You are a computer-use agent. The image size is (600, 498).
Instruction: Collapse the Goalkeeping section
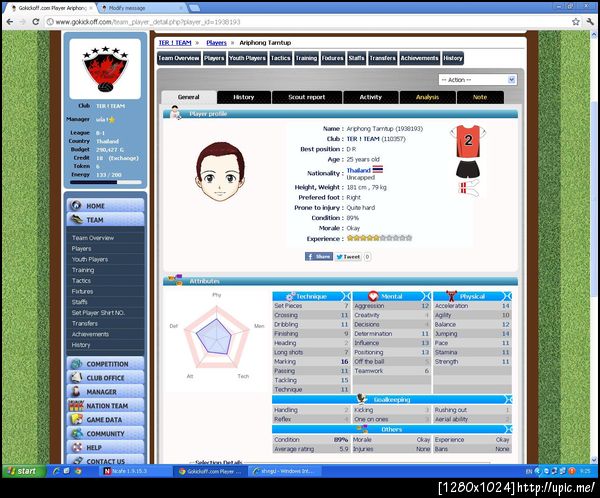pos(508,400)
